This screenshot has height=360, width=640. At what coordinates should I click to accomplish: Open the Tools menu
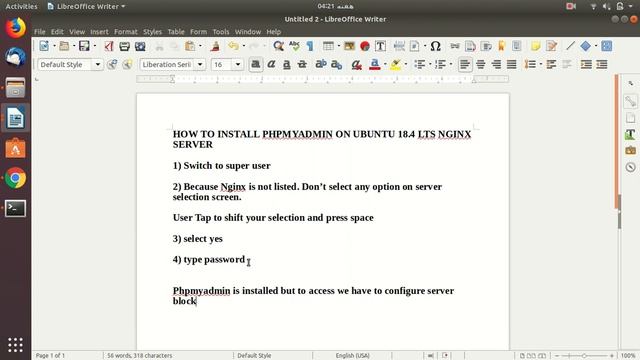coord(221,32)
